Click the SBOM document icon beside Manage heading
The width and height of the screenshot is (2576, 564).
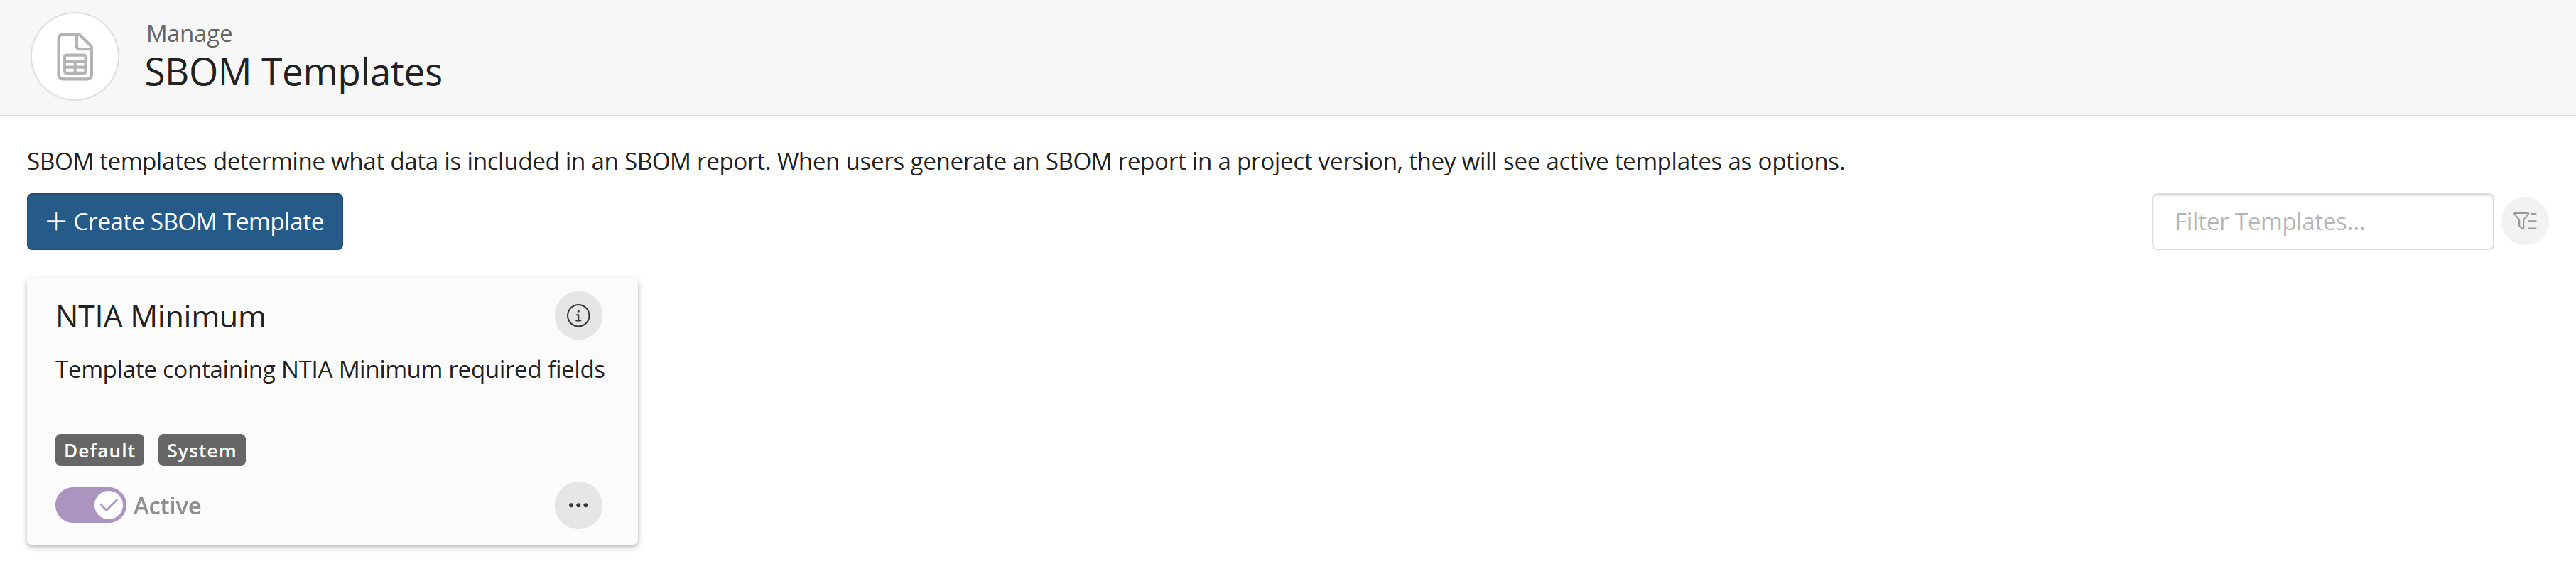pos(75,57)
